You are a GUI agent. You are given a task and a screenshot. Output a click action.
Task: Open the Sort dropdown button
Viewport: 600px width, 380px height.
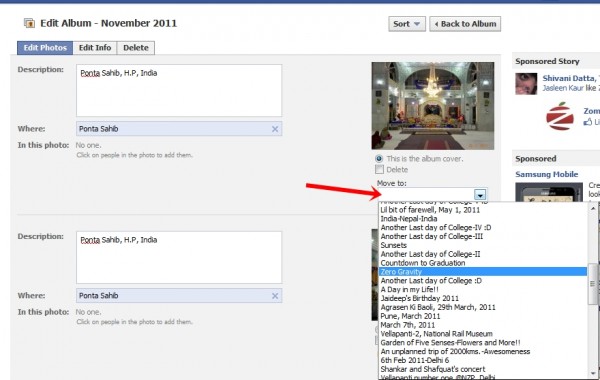click(407, 24)
